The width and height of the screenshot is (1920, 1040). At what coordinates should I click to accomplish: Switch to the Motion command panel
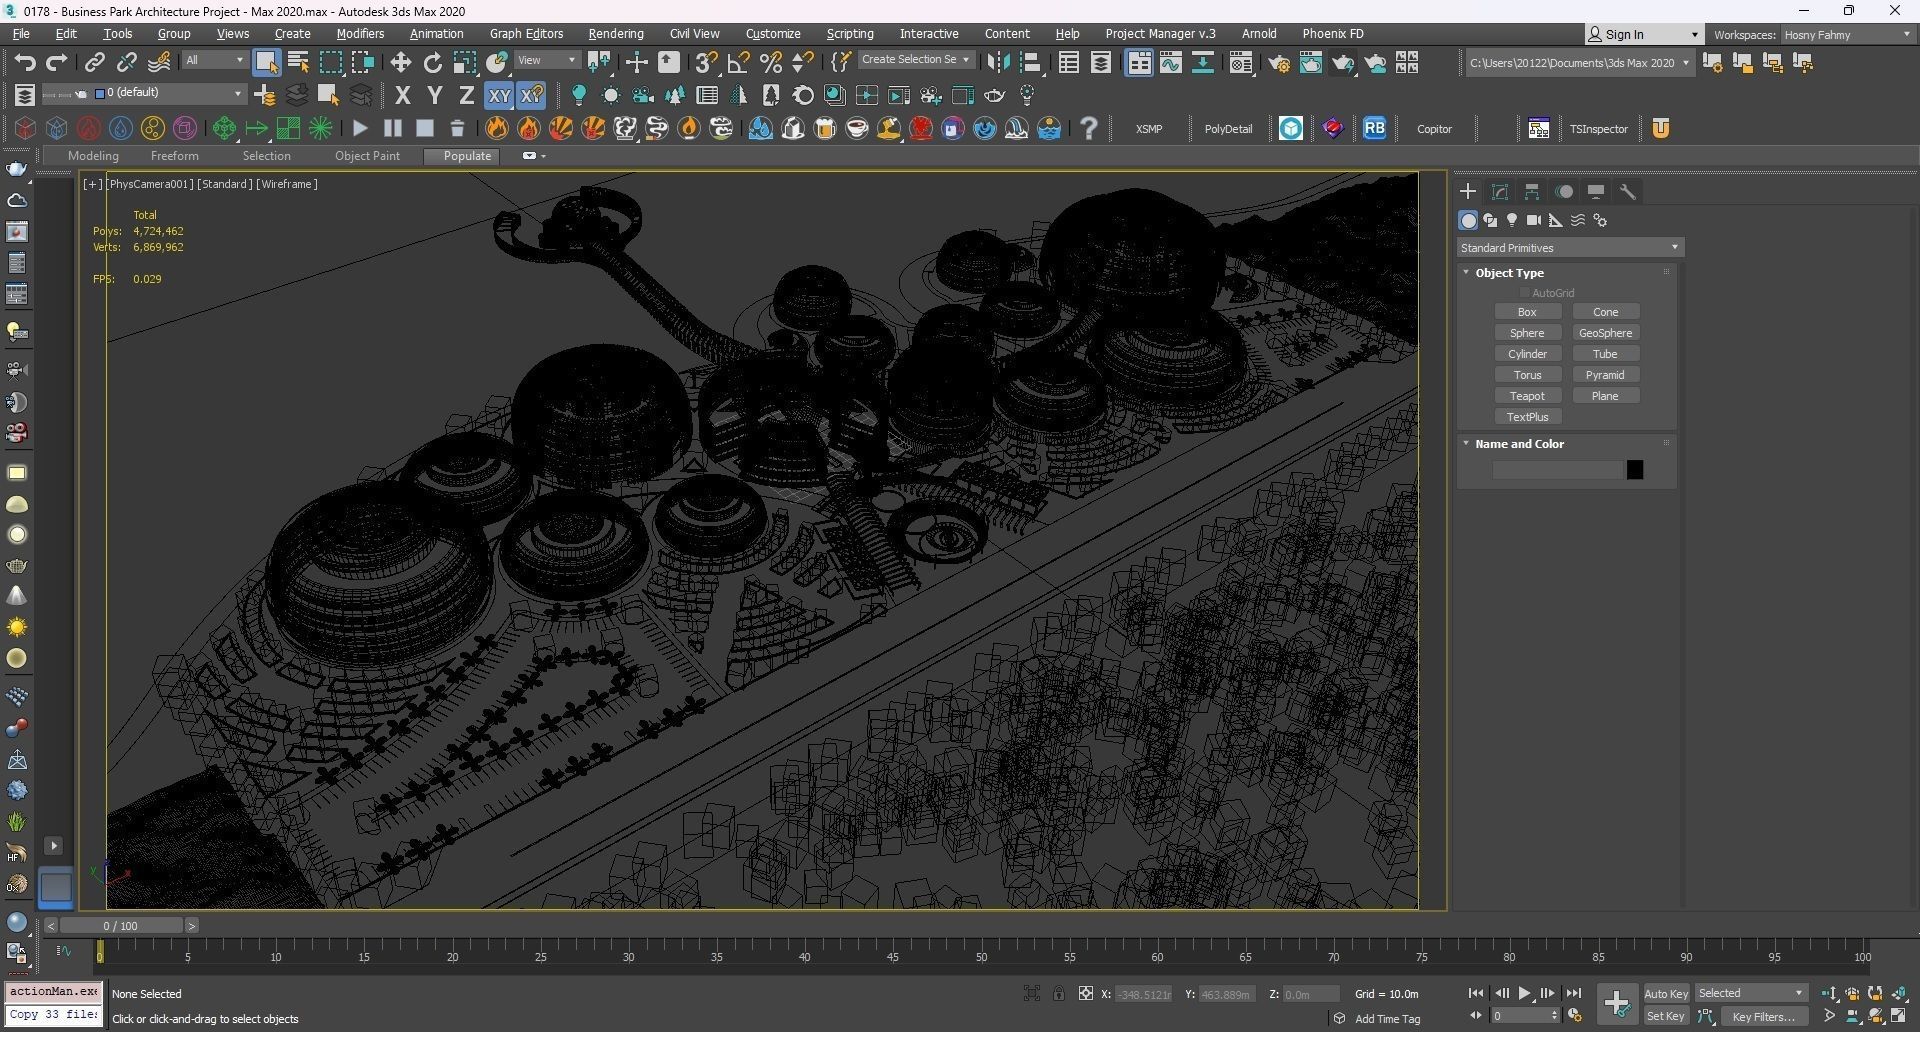(x=1564, y=191)
